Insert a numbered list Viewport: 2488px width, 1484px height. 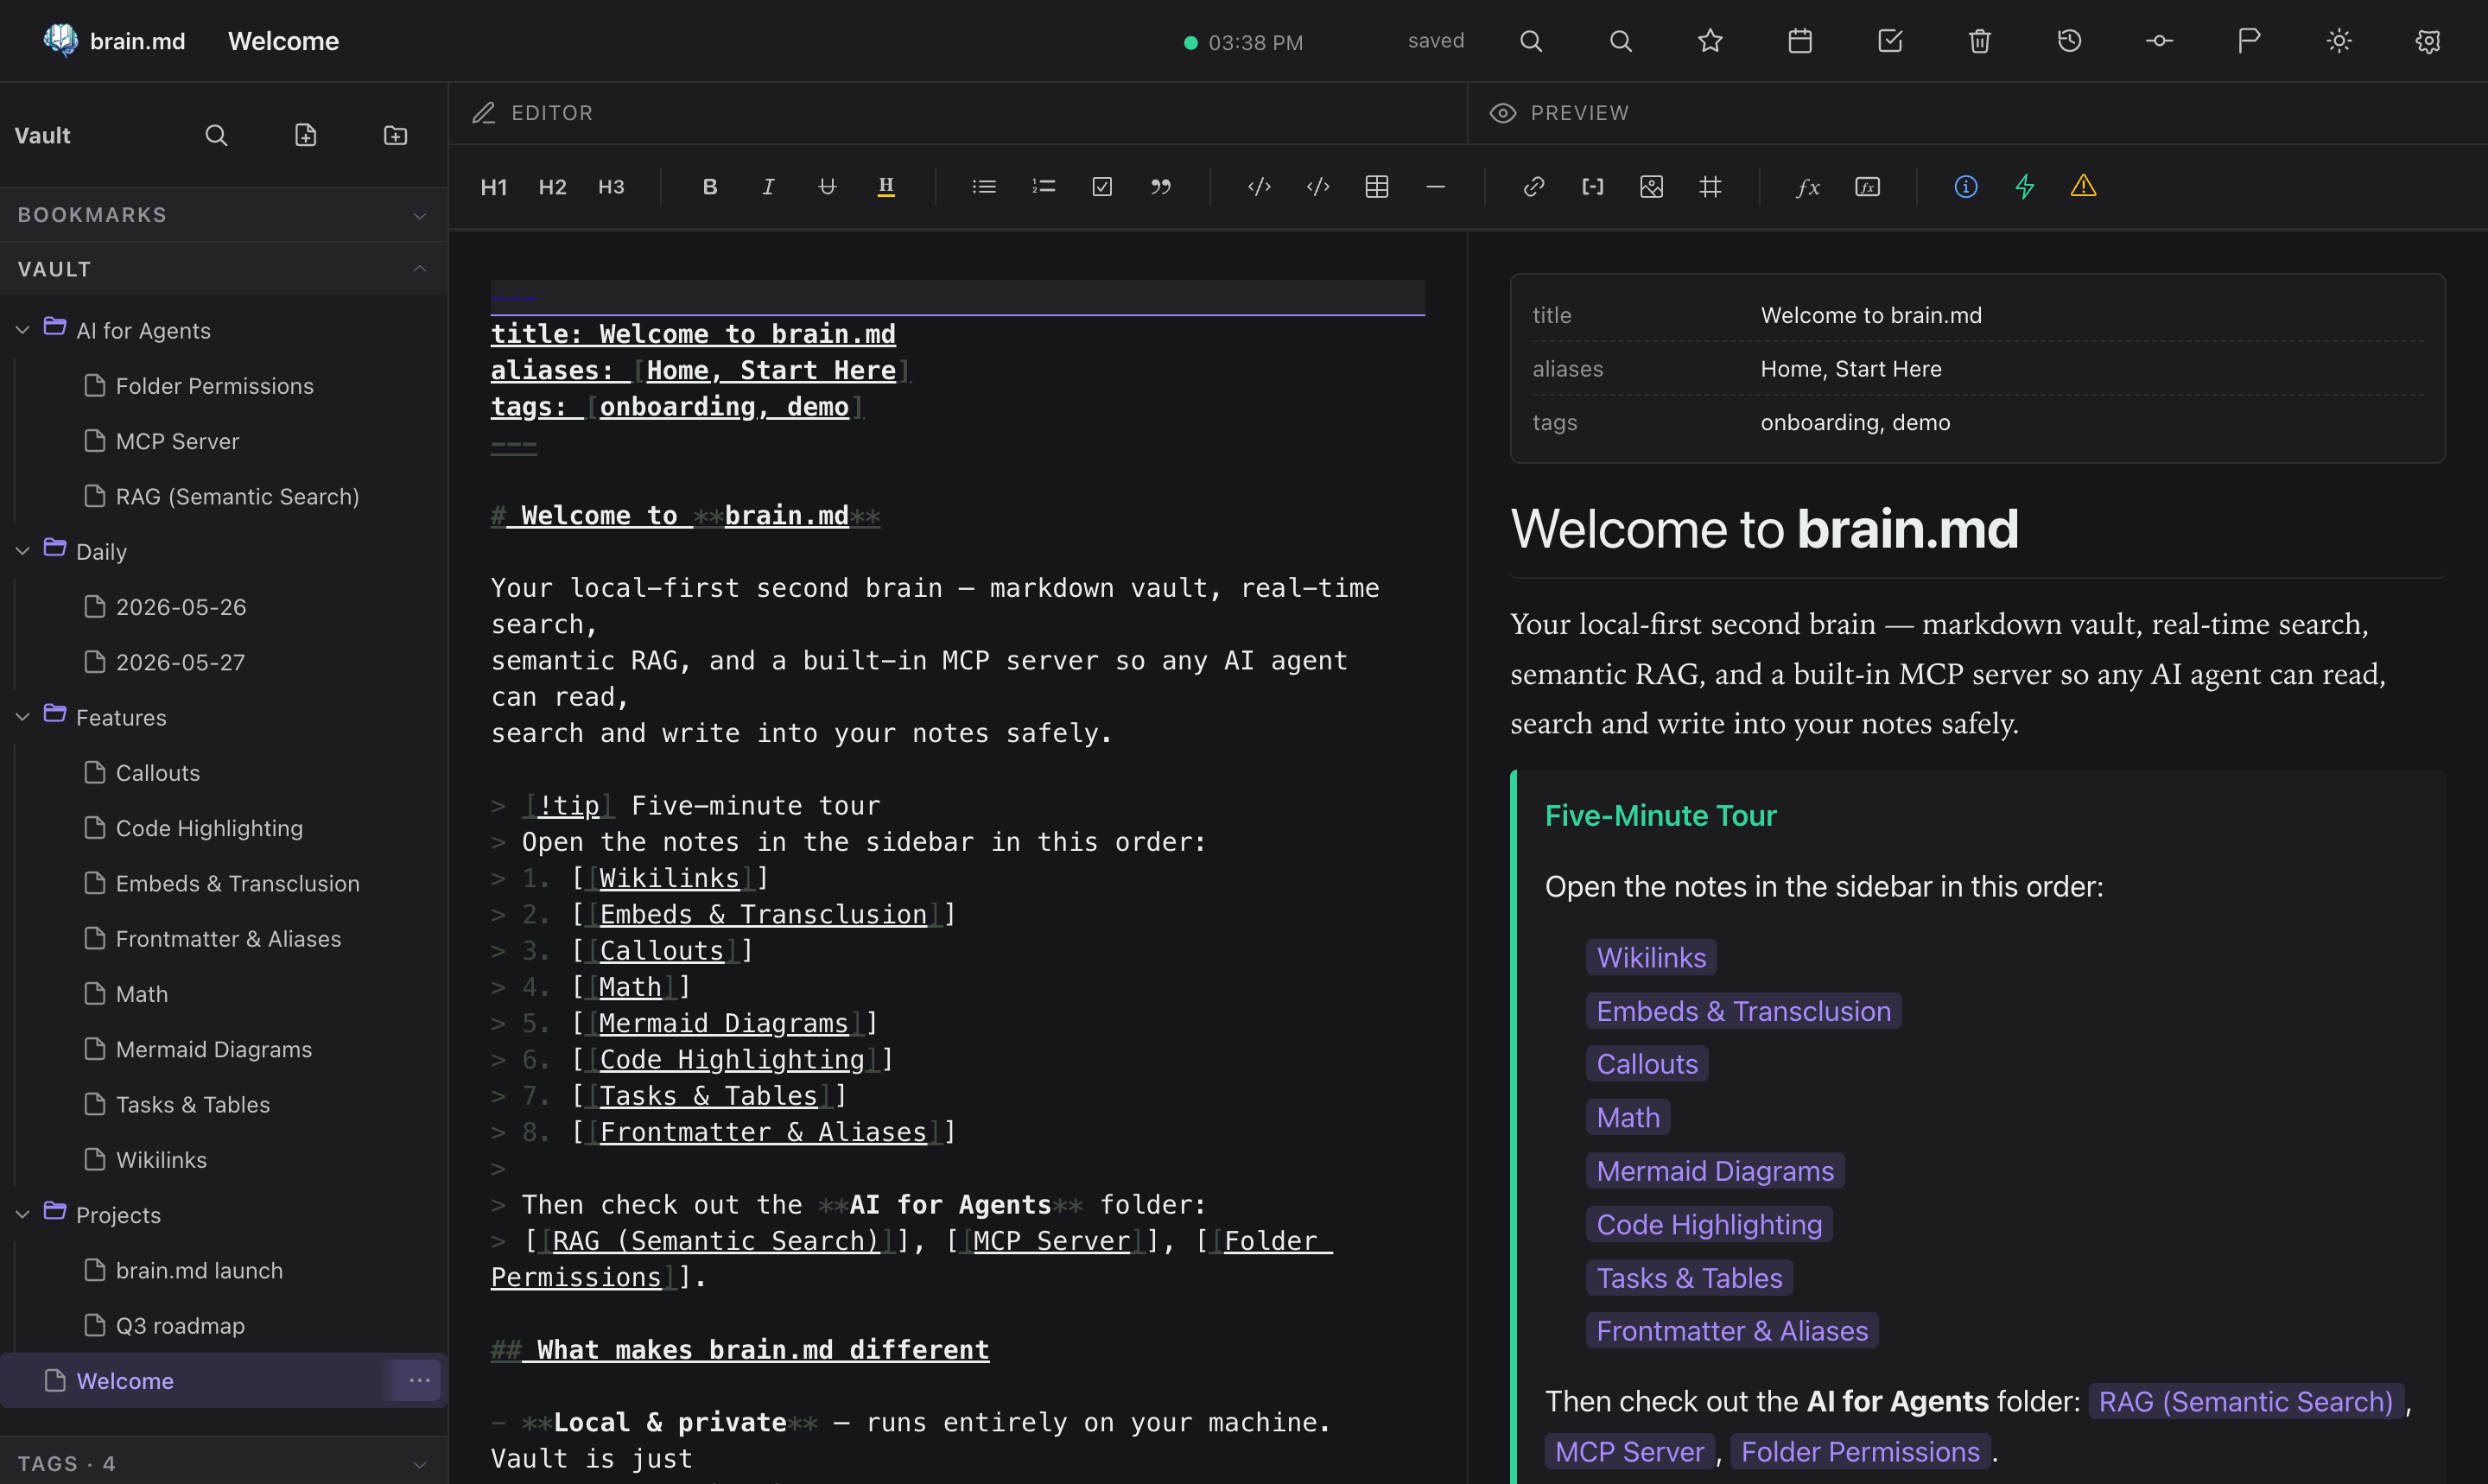(1043, 187)
